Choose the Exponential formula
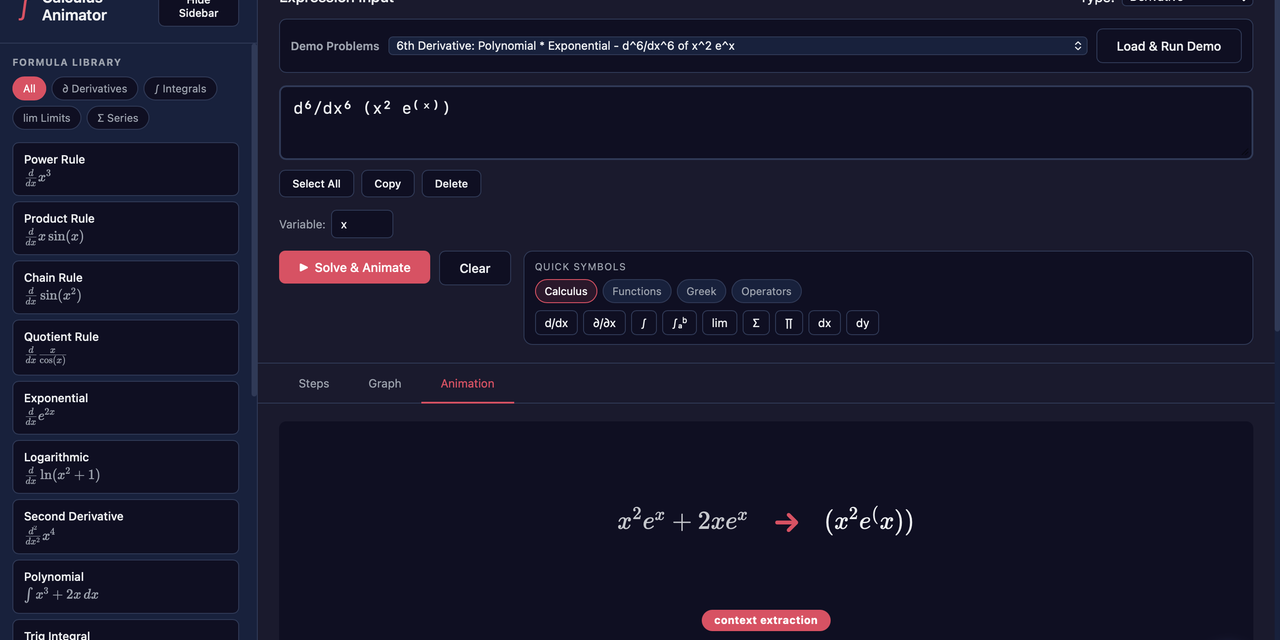The height and width of the screenshot is (640, 1280). 125,408
